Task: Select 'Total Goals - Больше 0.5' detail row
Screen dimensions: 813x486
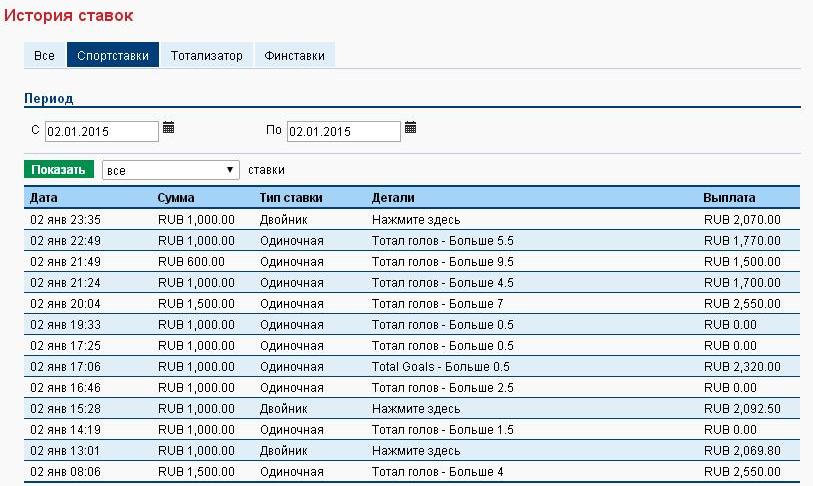Action: pos(440,367)
